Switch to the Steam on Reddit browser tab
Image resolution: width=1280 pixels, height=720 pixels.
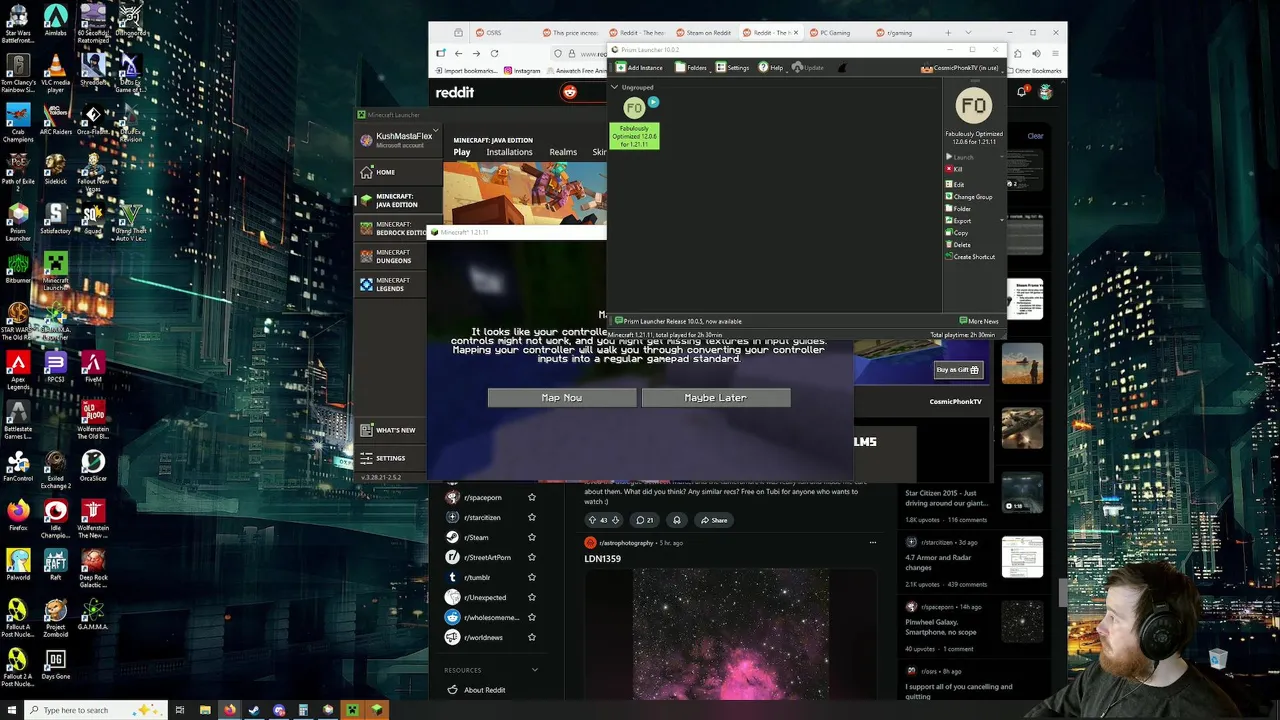click(704, 32)
